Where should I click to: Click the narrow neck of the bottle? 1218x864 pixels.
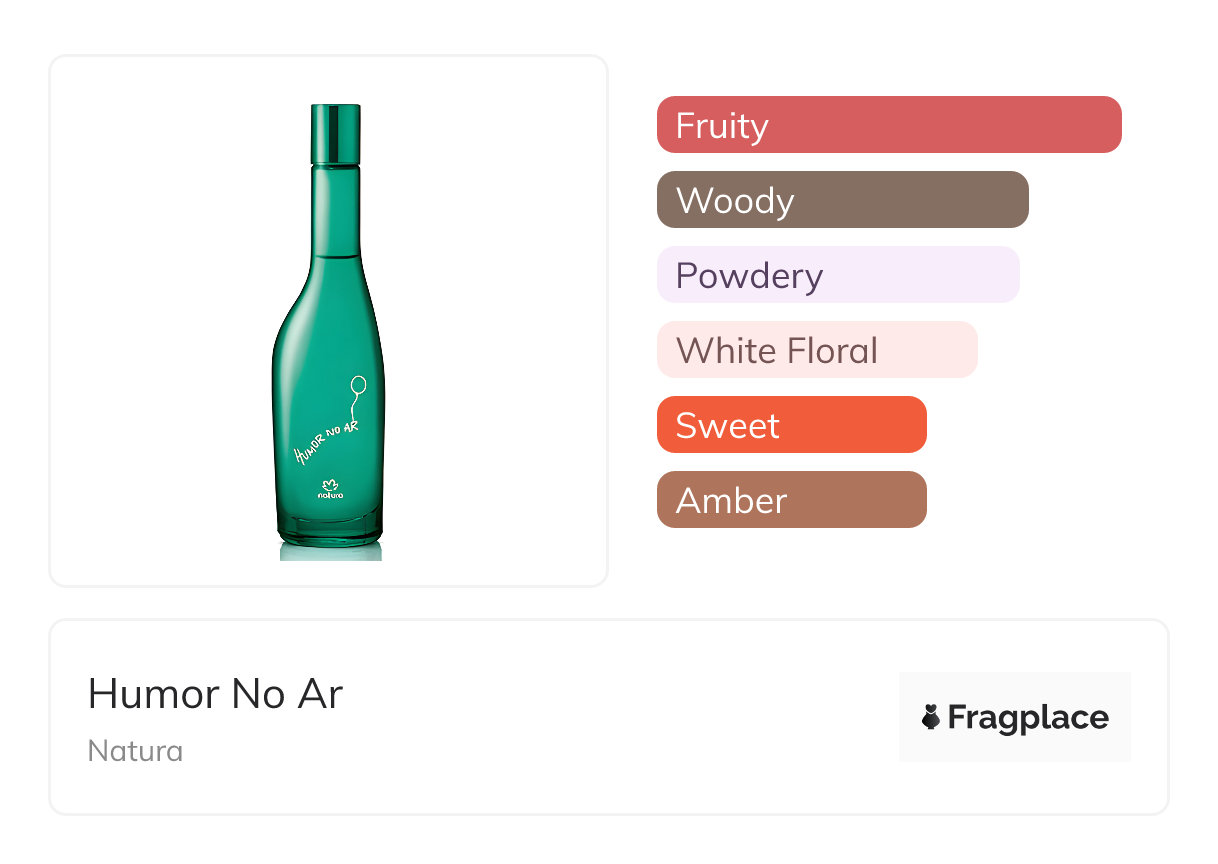pyautogui.click(x=334, y=210)
